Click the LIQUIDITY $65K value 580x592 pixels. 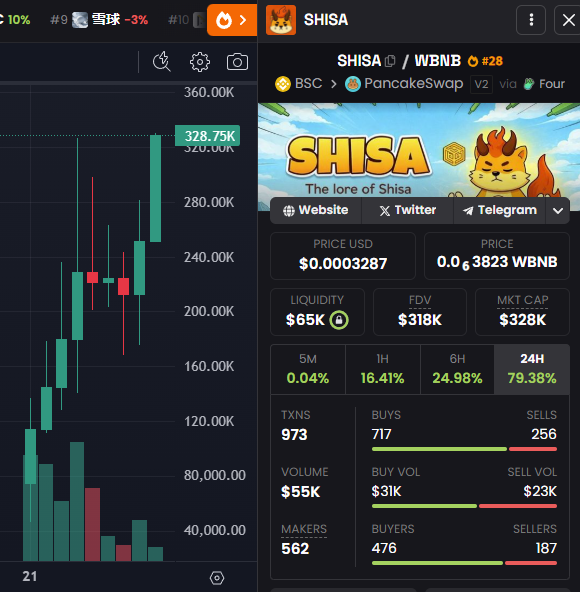[x=305, y=320]
